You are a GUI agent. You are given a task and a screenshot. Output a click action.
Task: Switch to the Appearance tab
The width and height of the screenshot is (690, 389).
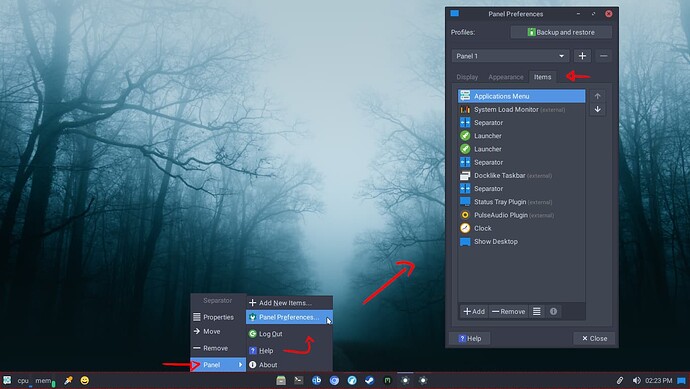click(x=506, y=77)
